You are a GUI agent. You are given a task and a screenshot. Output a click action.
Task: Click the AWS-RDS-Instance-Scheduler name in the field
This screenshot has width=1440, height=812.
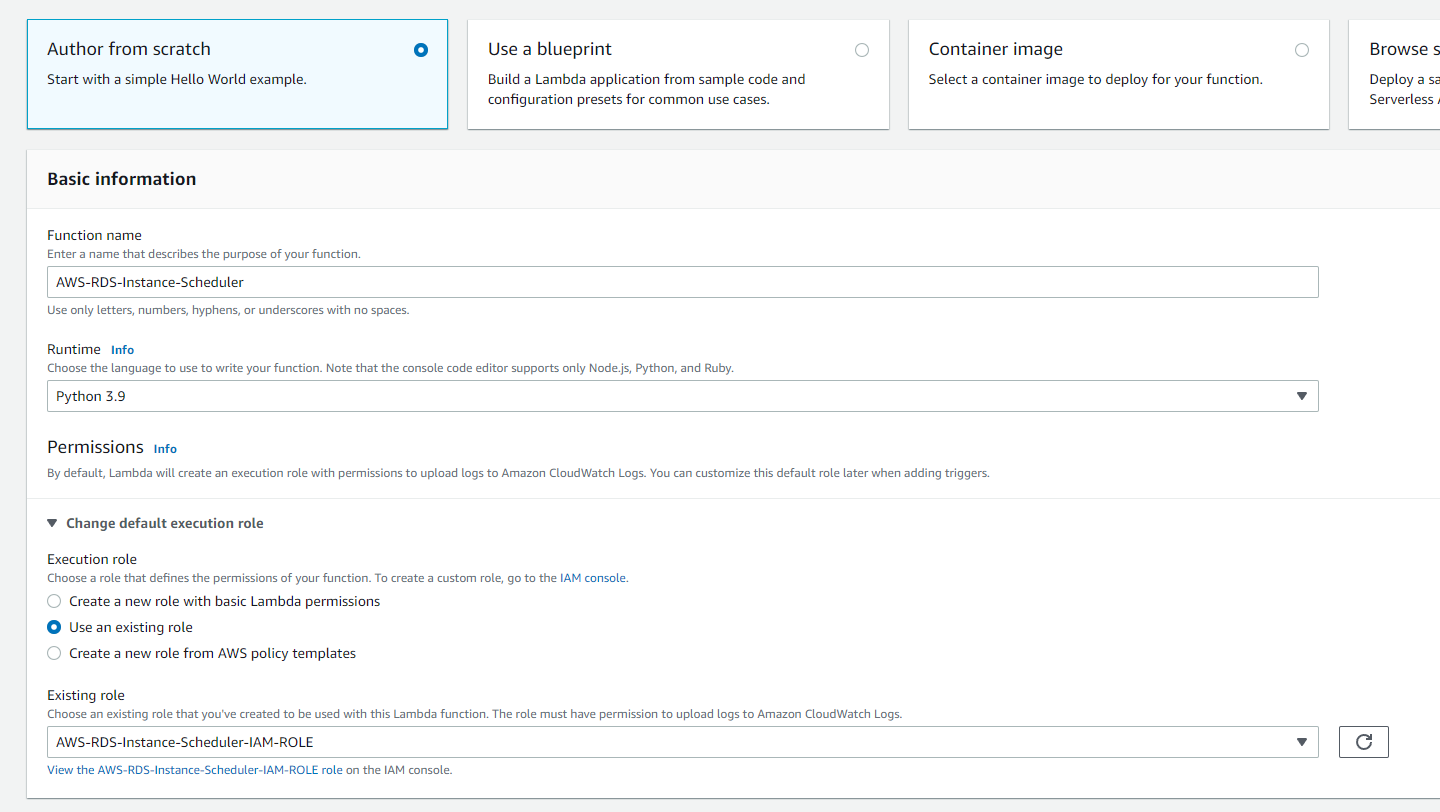150,282
